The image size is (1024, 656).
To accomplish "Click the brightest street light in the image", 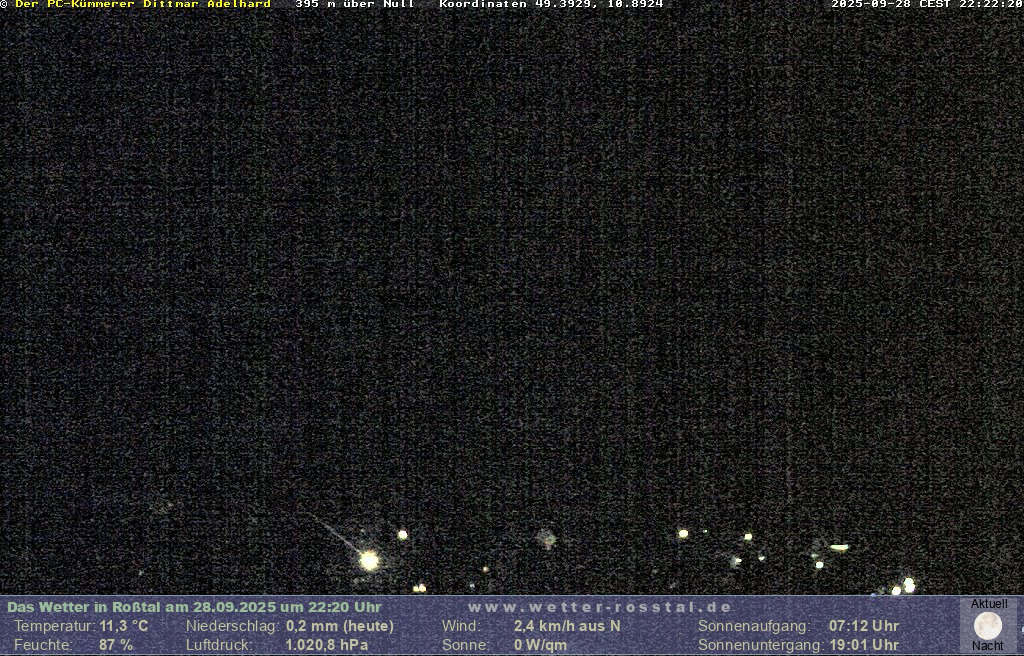I will point(369,561).
